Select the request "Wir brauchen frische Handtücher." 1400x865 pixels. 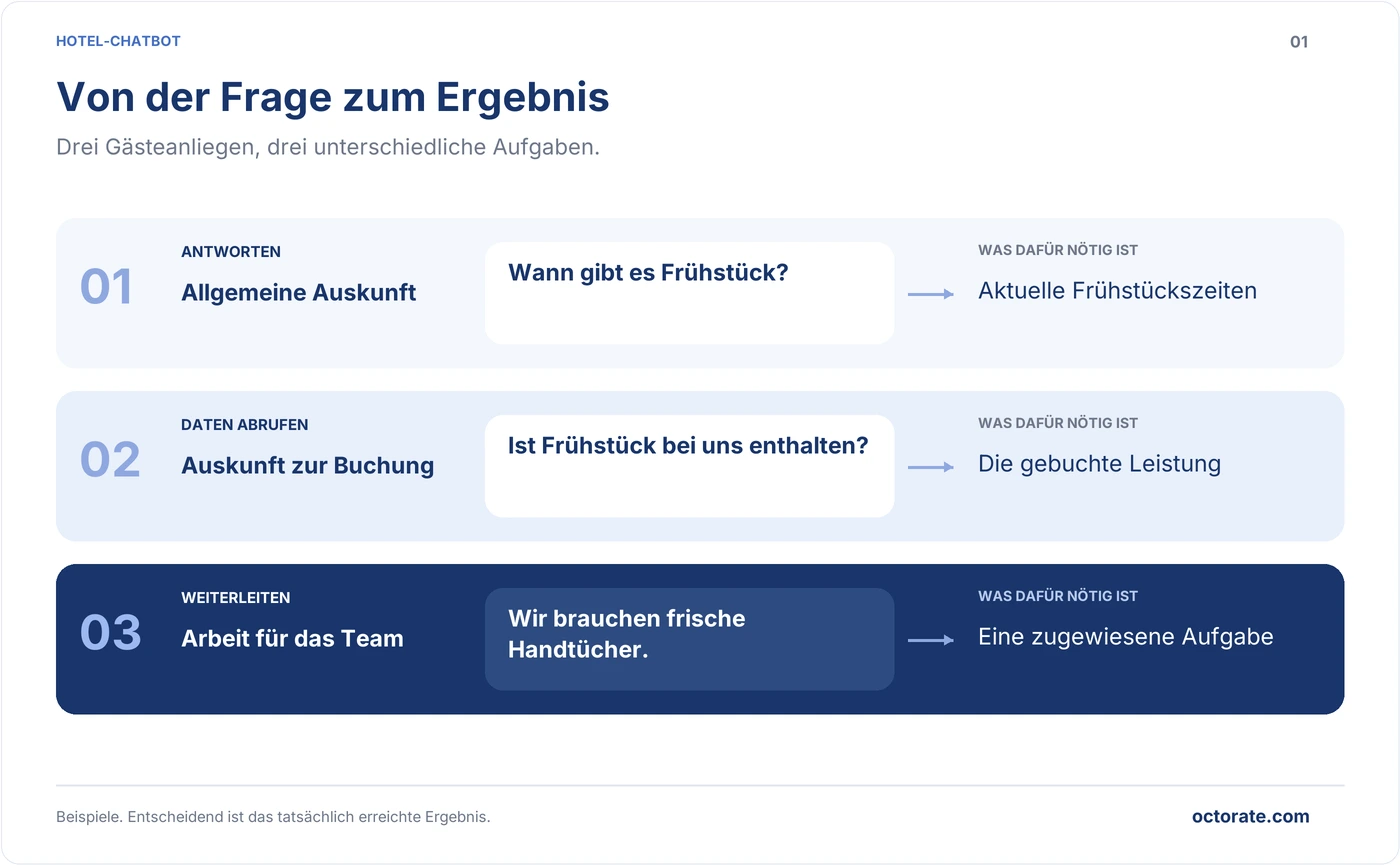coord(627,634)
